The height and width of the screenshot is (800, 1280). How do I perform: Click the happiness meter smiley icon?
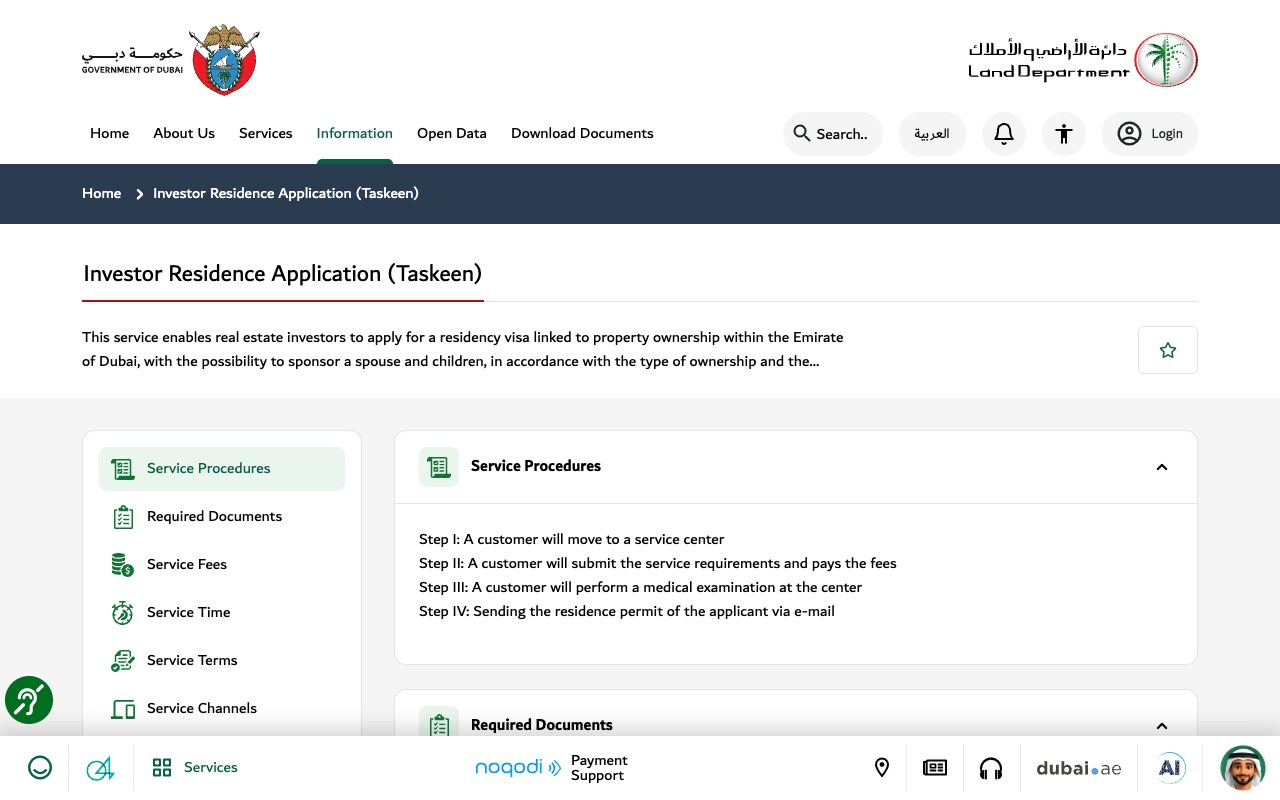[x=40, y=768]
